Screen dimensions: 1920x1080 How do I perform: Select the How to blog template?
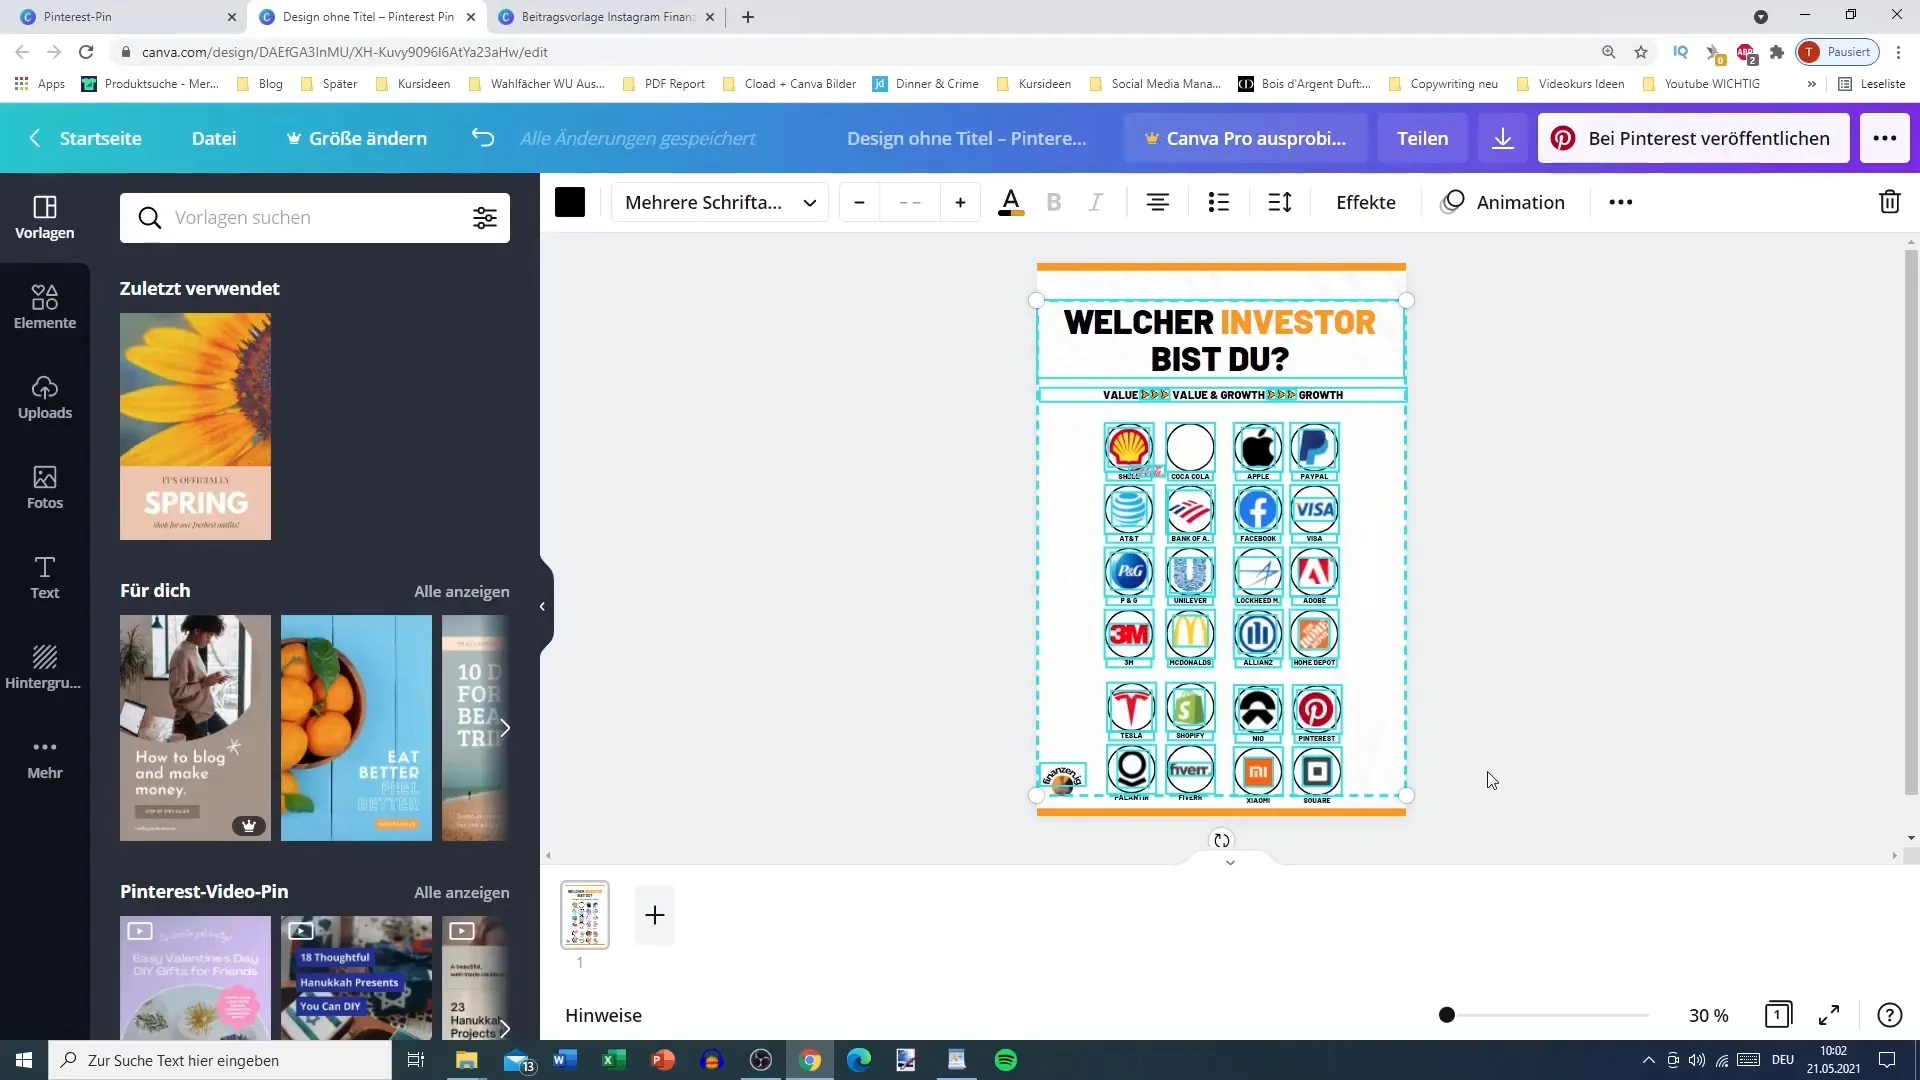coord(195,728)
